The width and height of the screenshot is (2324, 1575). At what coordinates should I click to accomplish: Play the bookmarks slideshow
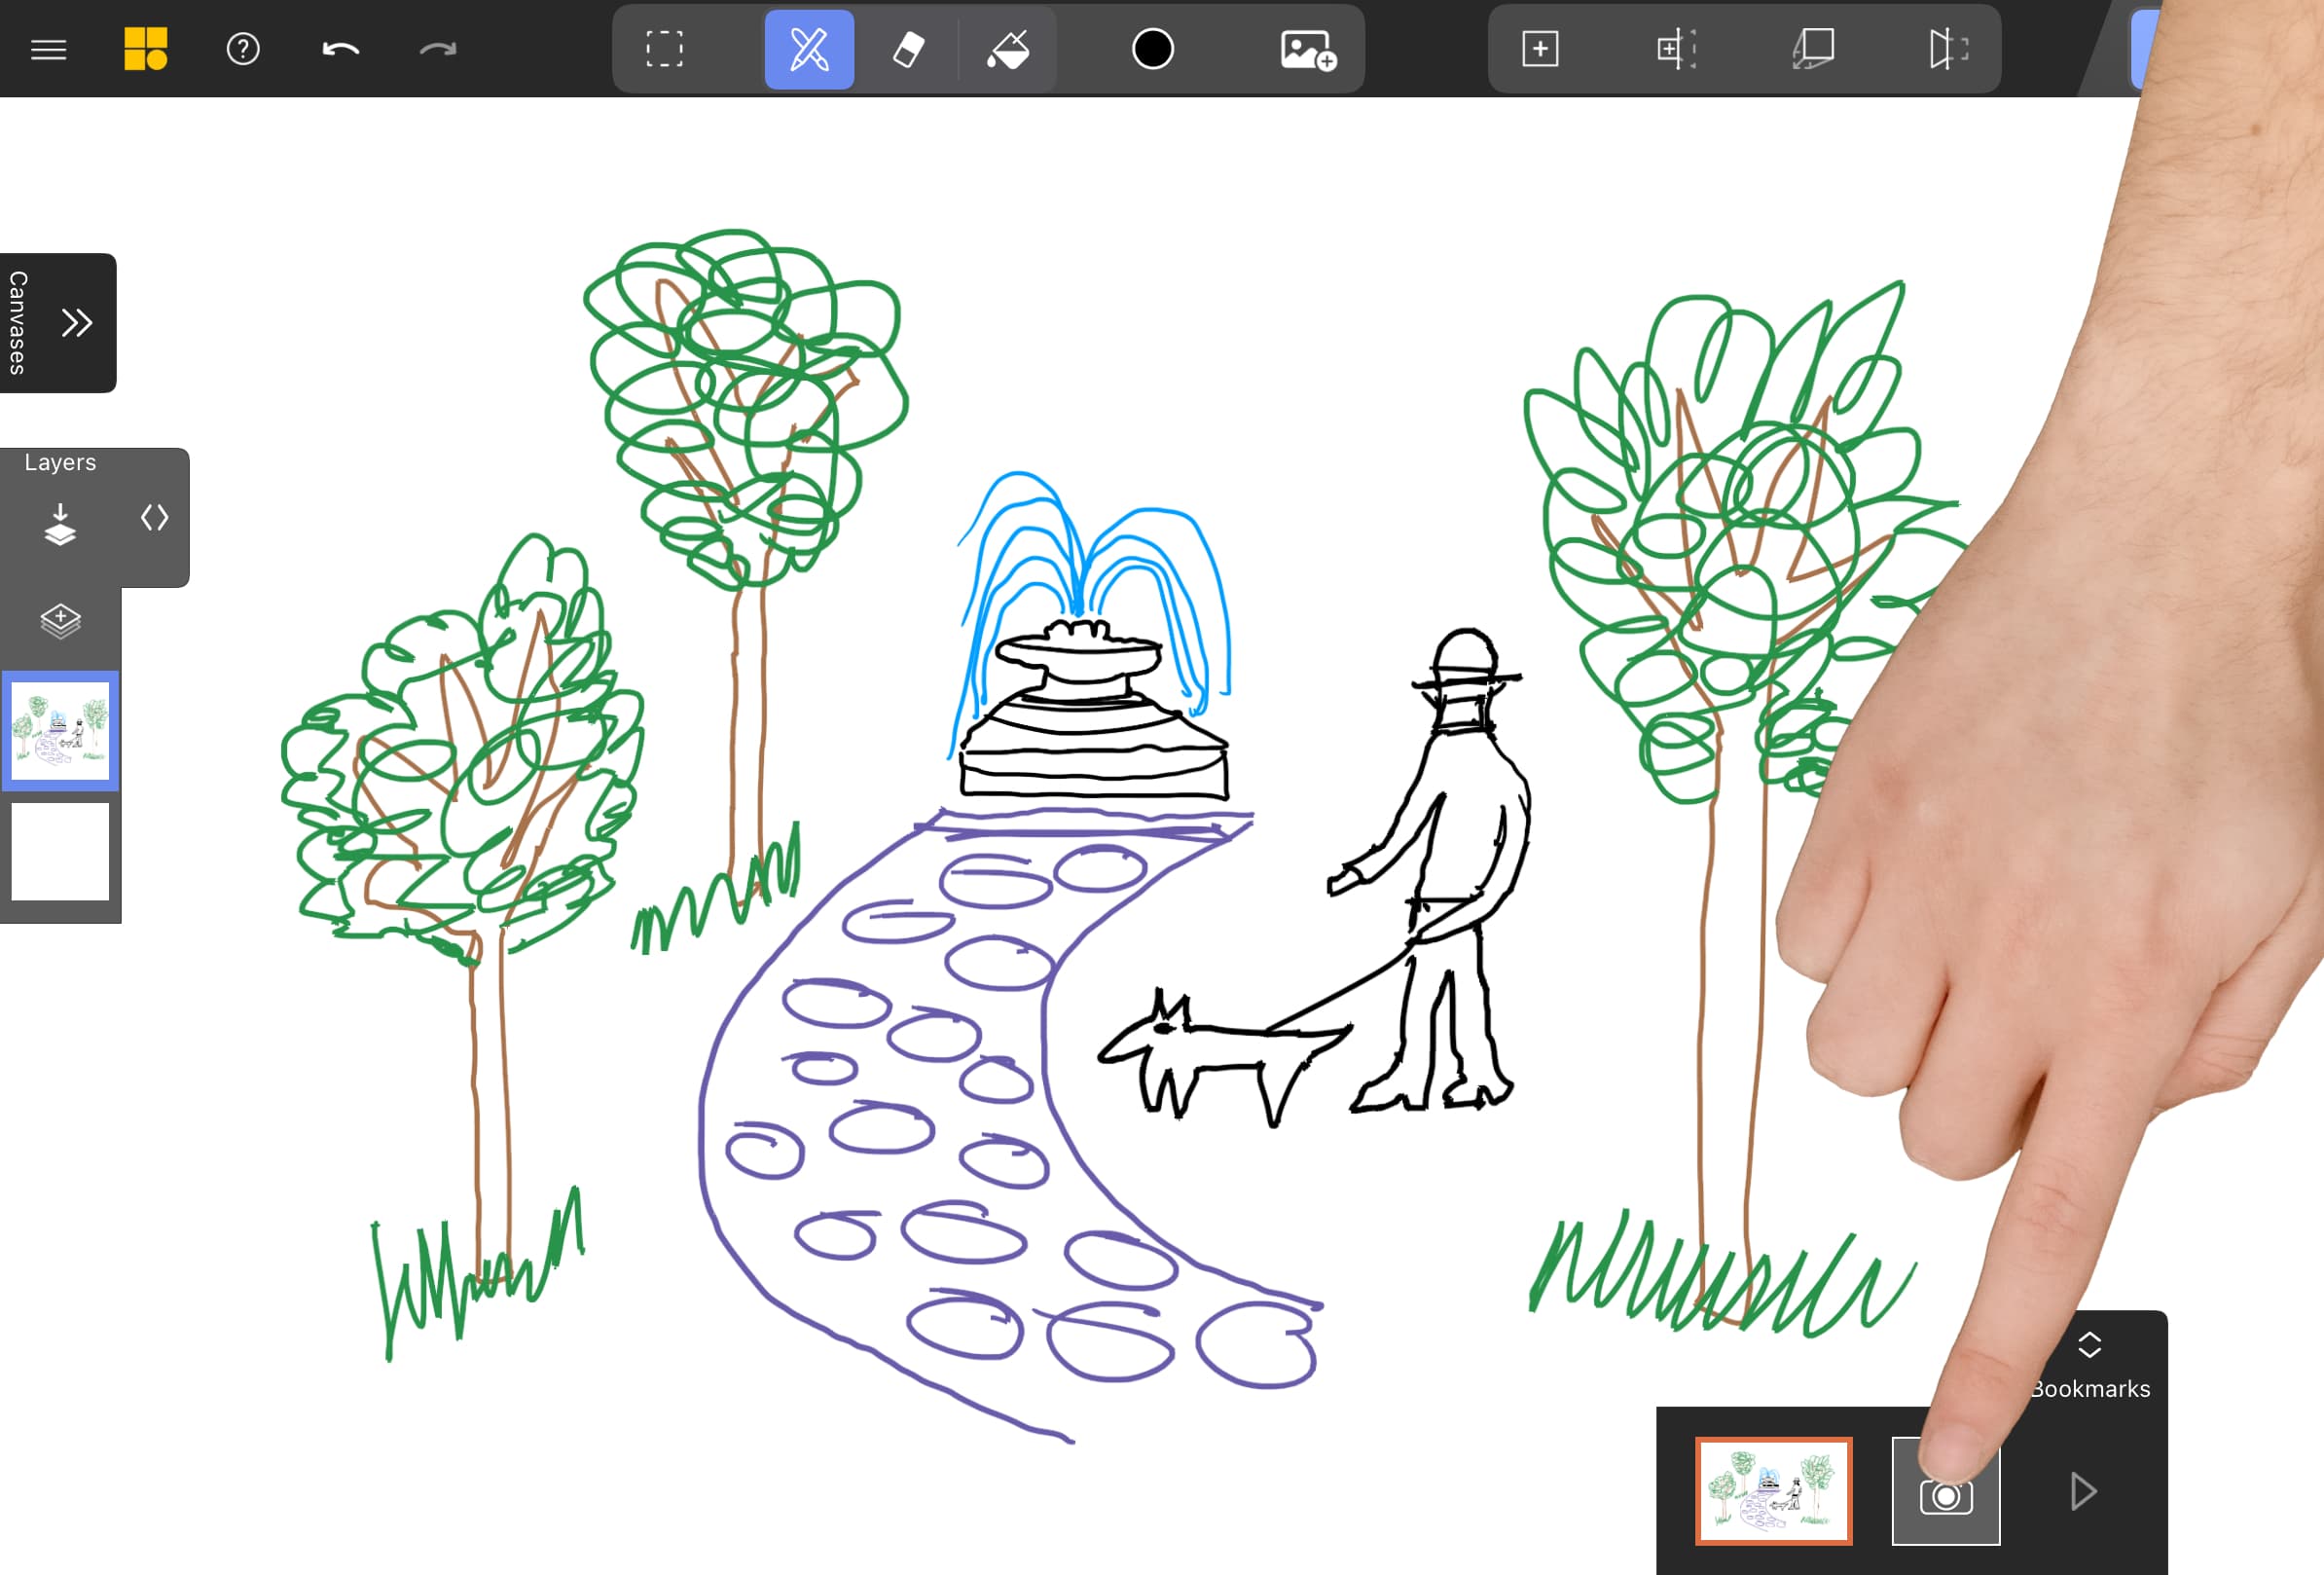[2083, 1491]
